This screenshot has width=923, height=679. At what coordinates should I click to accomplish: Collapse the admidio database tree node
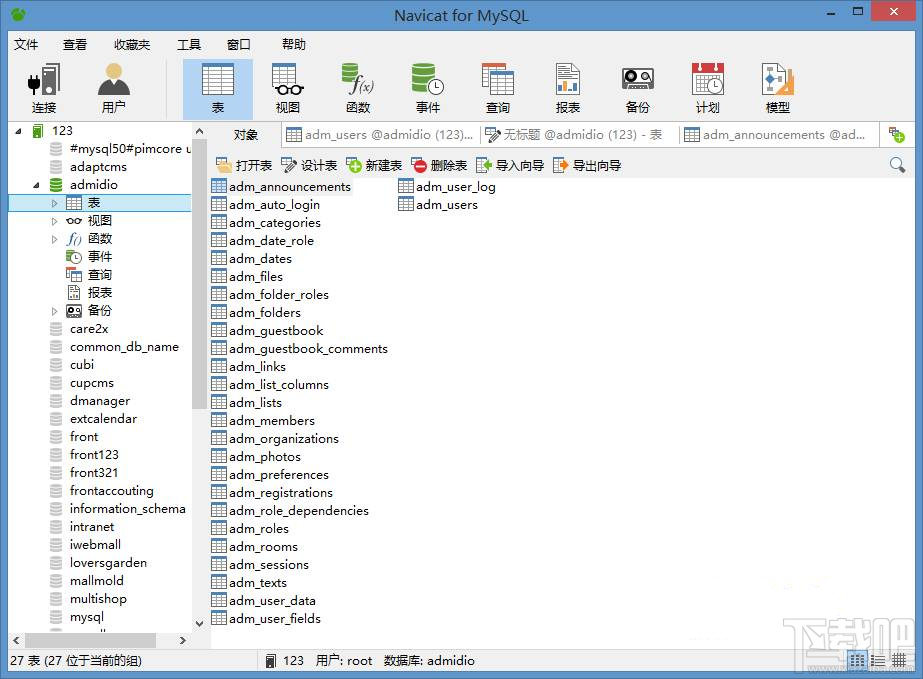click(37, 185)
